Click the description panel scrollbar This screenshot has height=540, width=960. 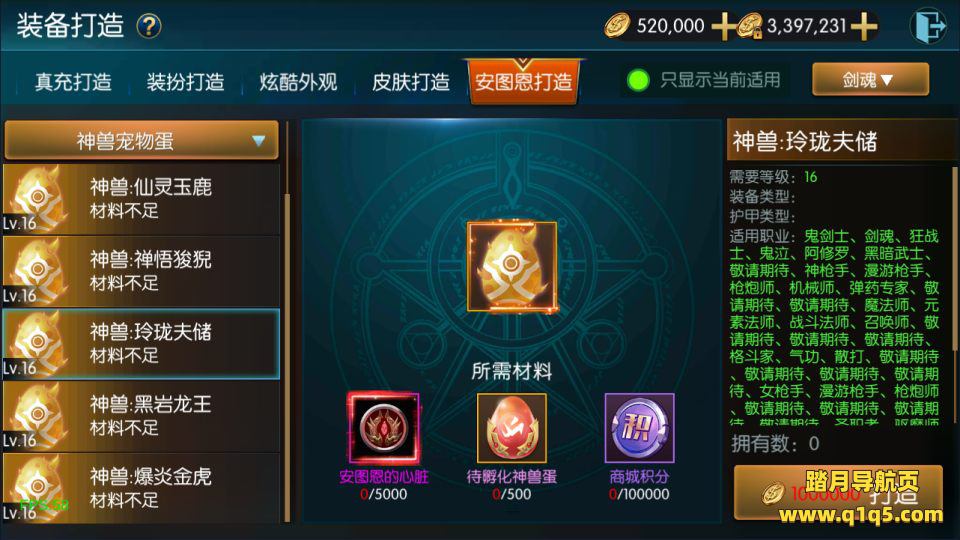coord(954,295)
